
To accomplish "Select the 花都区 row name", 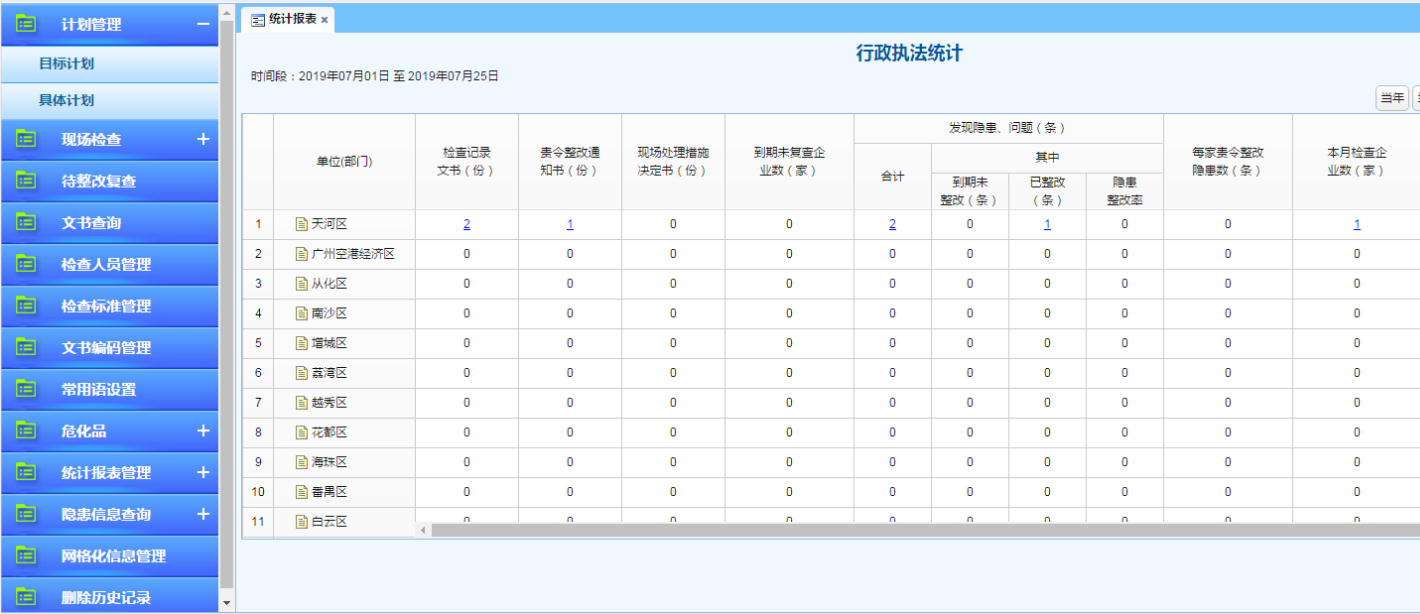I will coord(329,432).
